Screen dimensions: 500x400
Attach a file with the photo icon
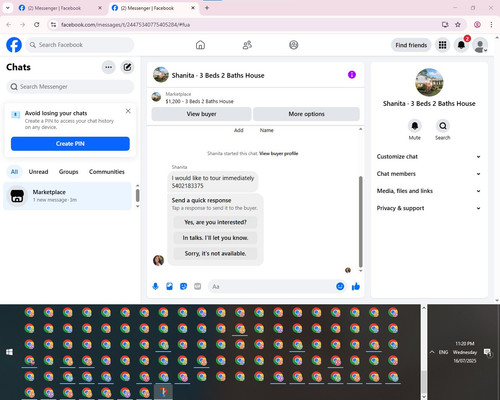tap(169, 286)
